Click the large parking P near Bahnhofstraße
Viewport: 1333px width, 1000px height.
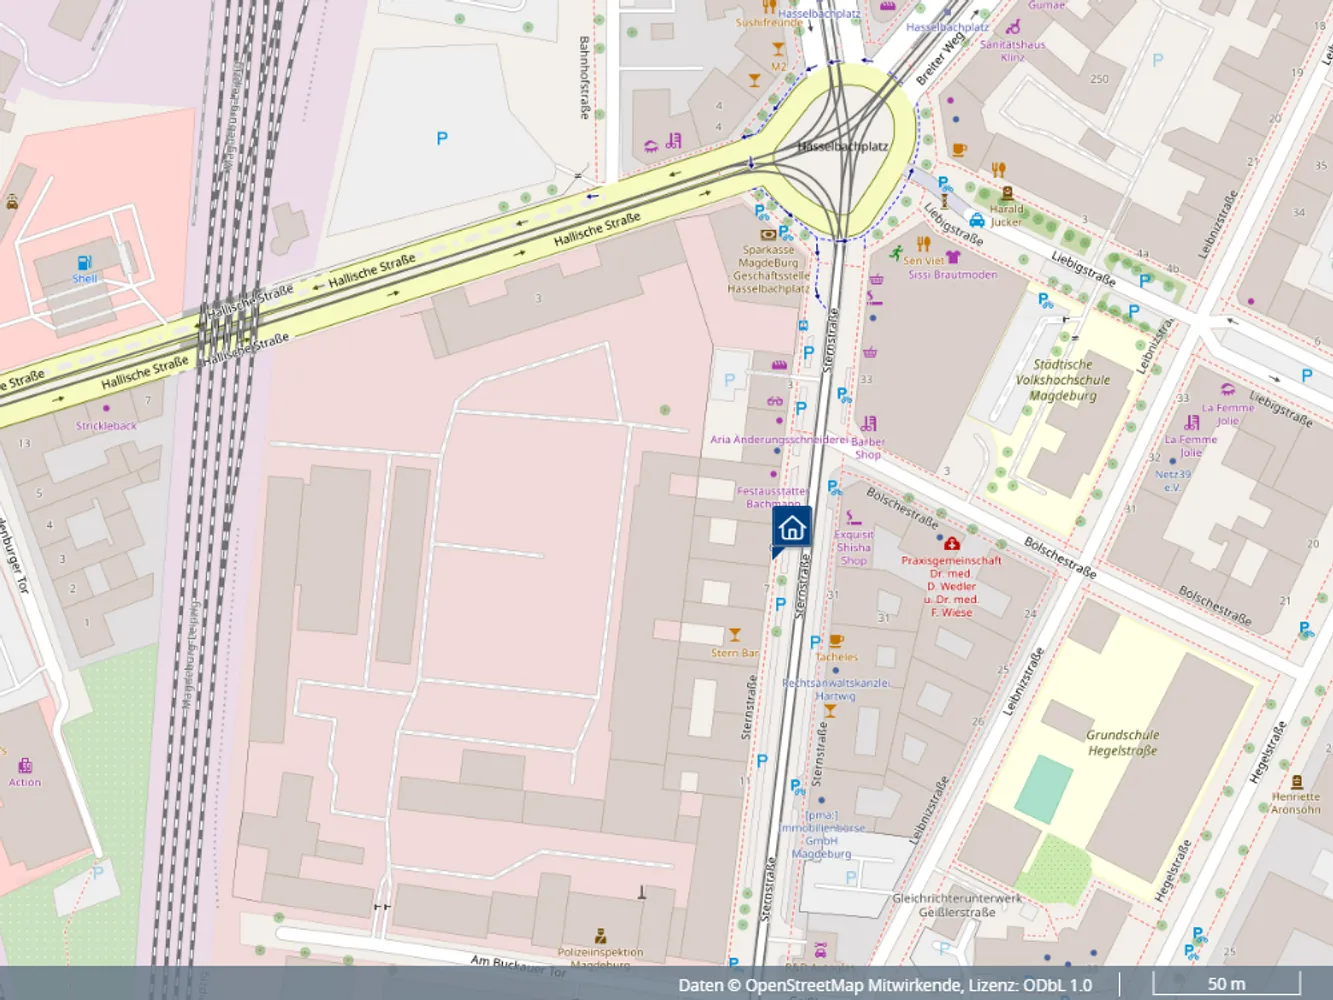(442, 139)
